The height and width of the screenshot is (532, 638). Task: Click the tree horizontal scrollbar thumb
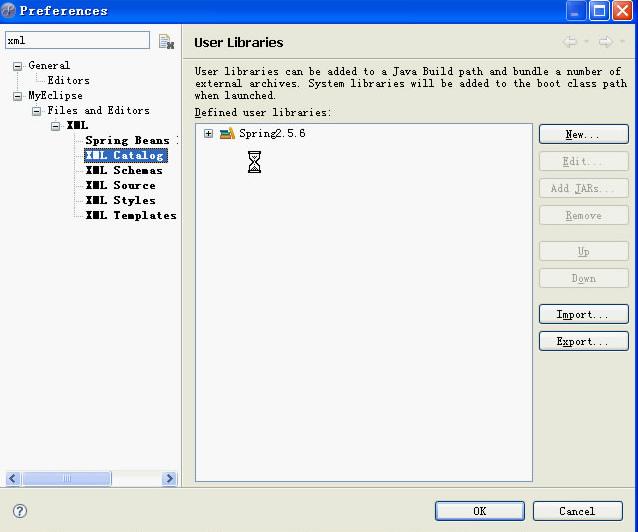[x=67, y=478]
